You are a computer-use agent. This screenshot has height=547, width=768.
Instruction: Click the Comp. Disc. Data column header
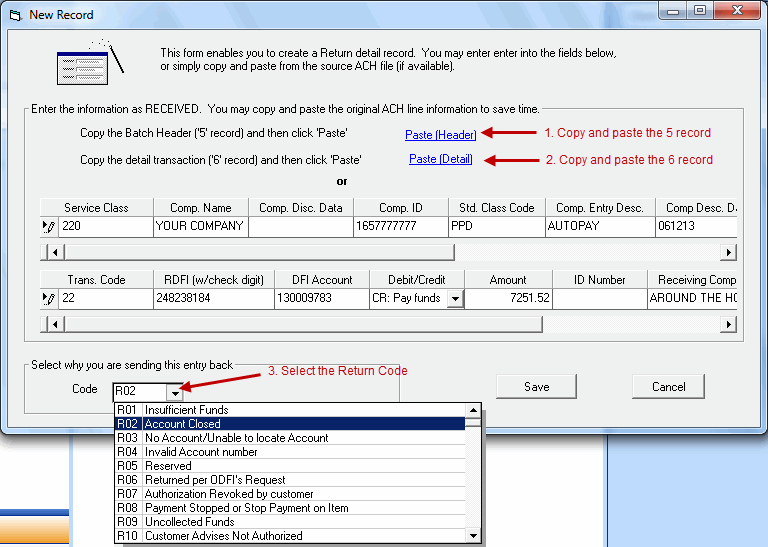click(x=301, y=208)
